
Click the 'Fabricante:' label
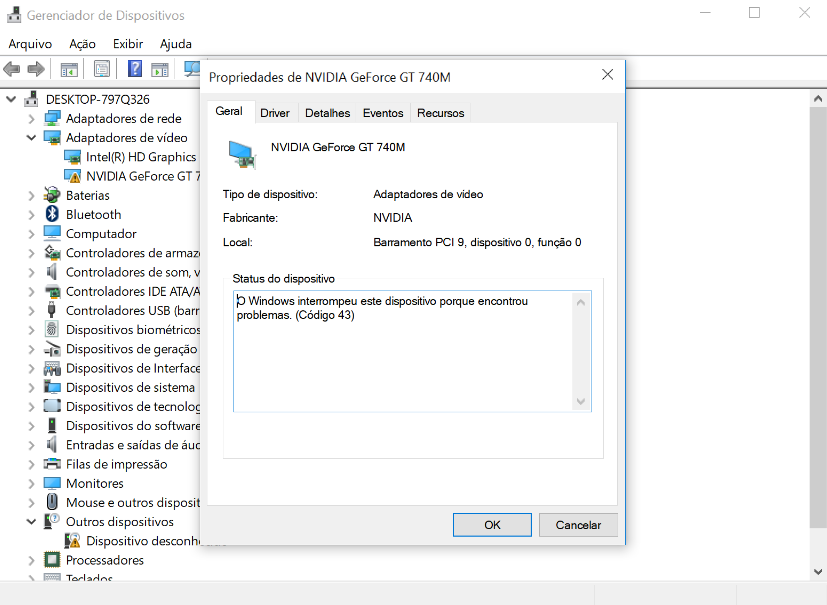[x=250, y=218]
